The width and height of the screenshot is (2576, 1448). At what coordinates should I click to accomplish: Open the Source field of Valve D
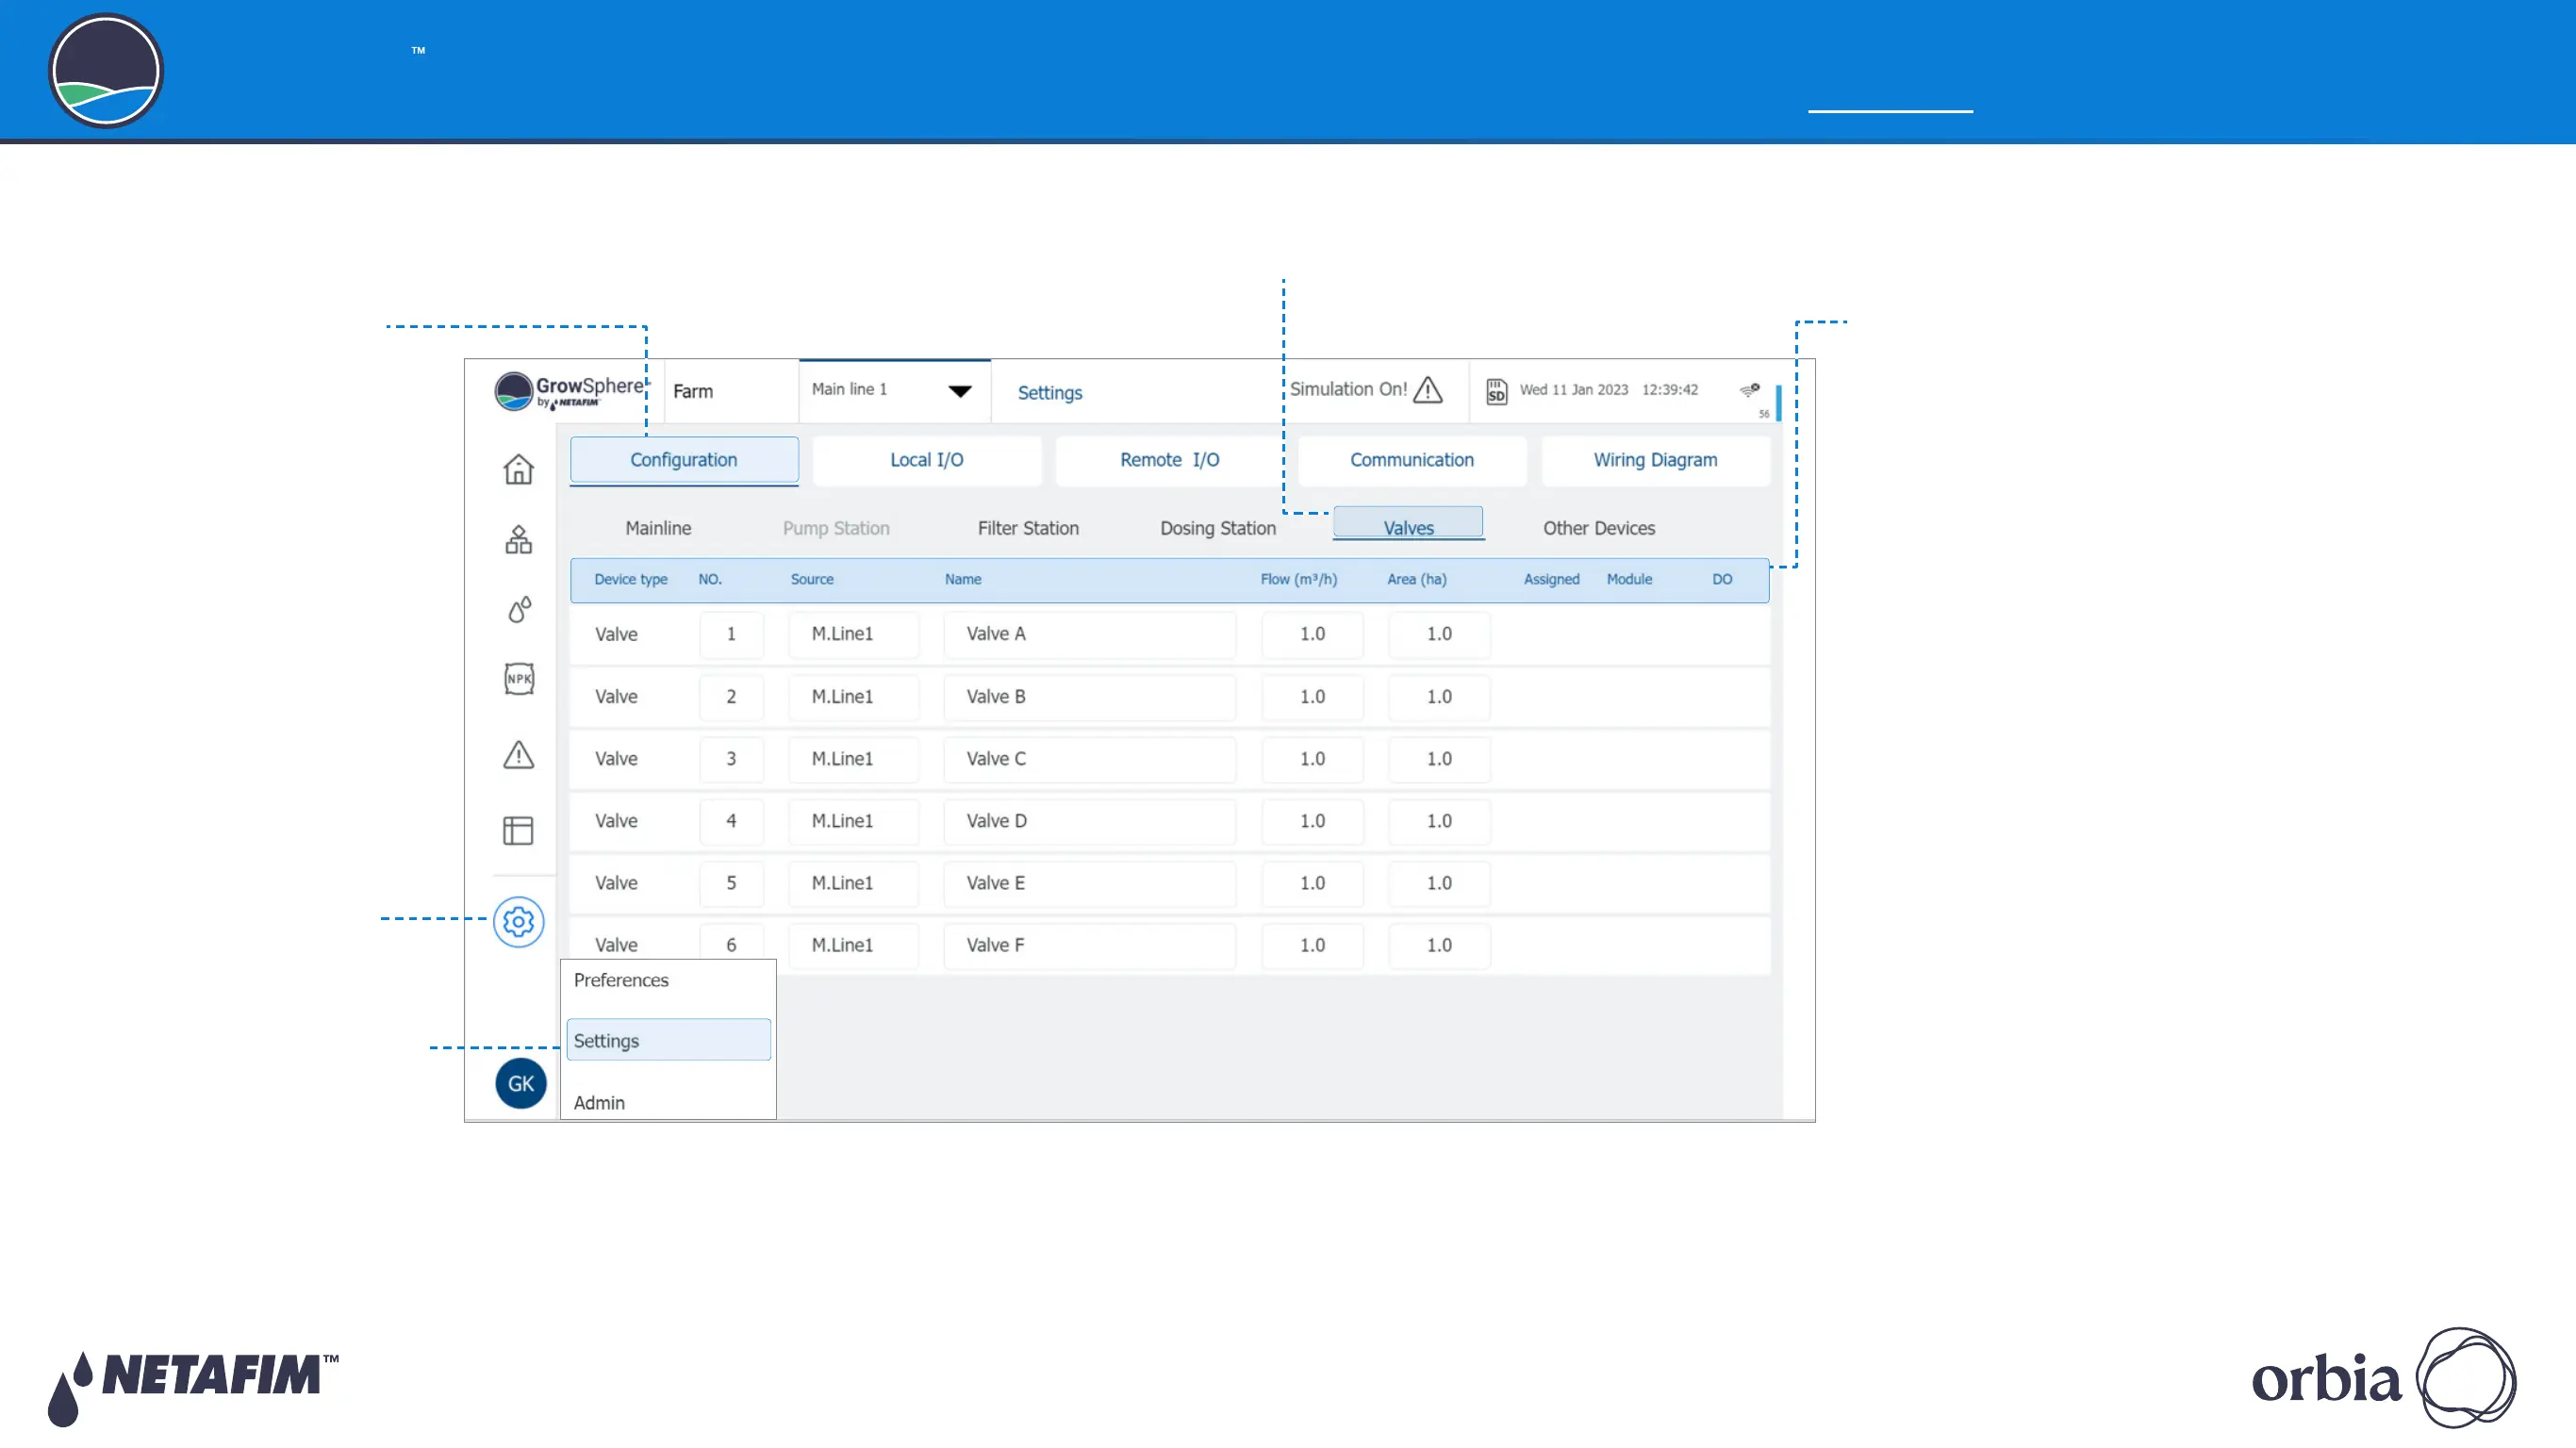(x=853, y=821)
